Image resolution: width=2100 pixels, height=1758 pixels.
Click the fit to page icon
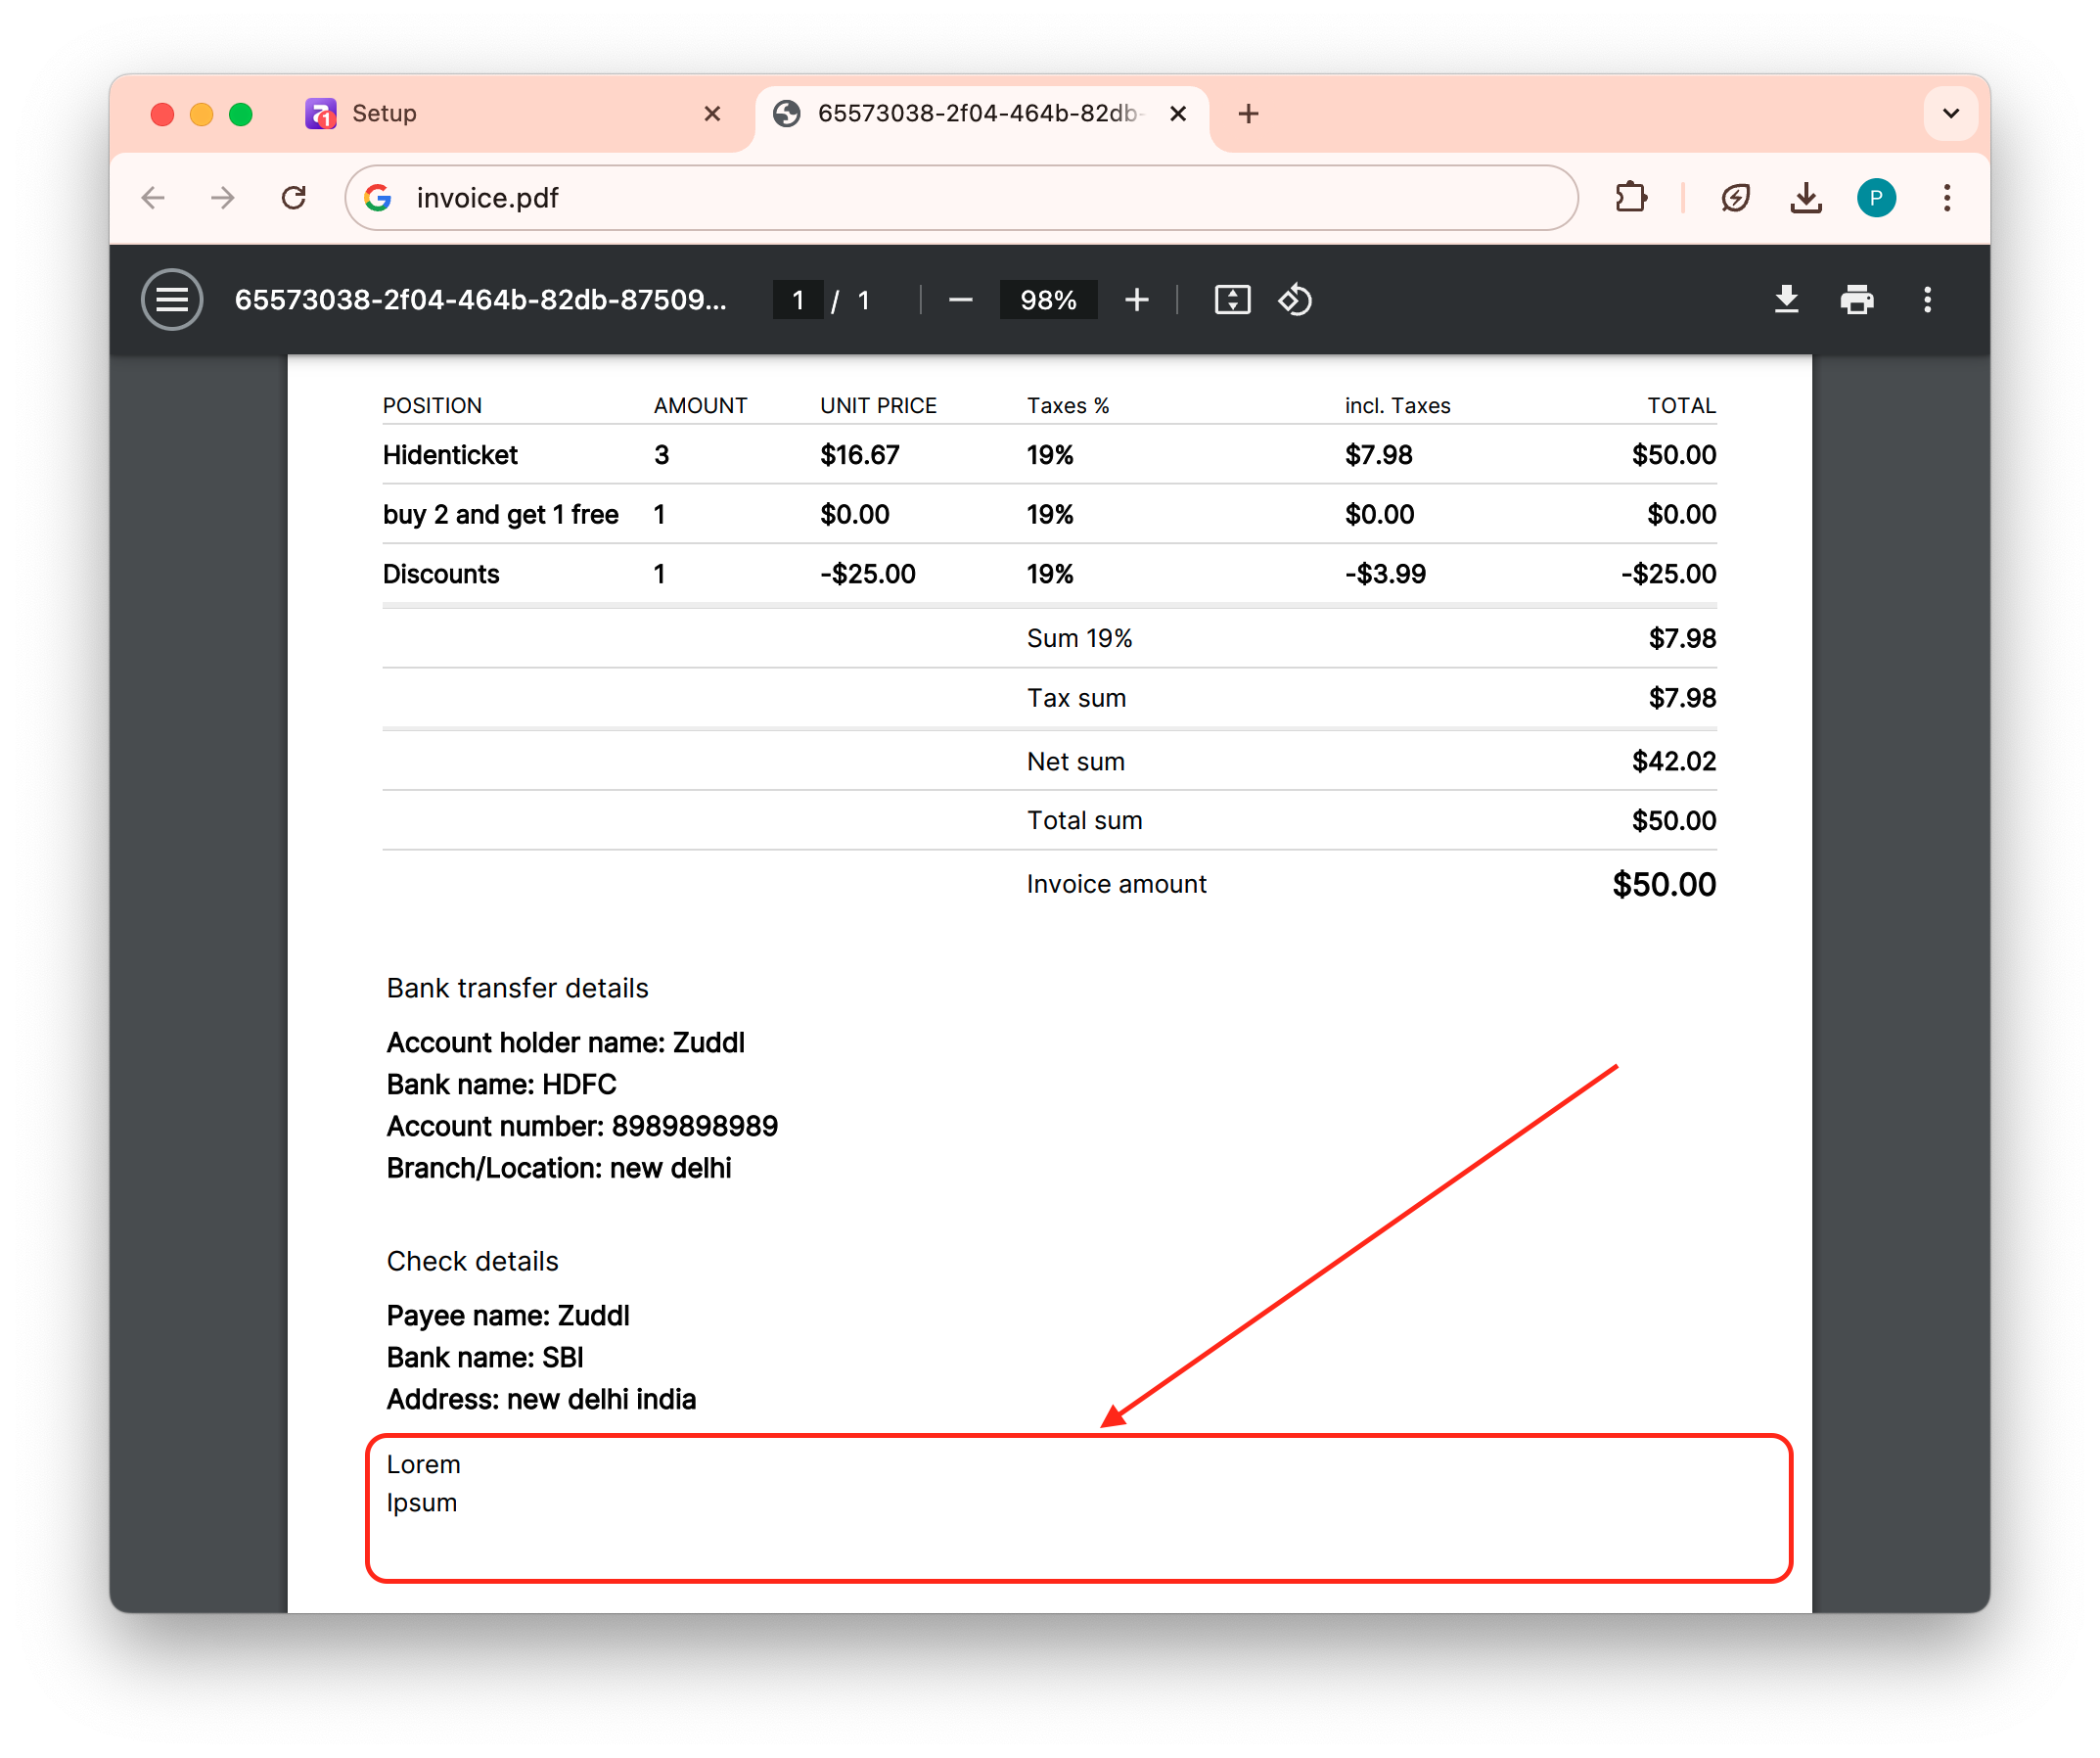click(x=1232, y=300)
